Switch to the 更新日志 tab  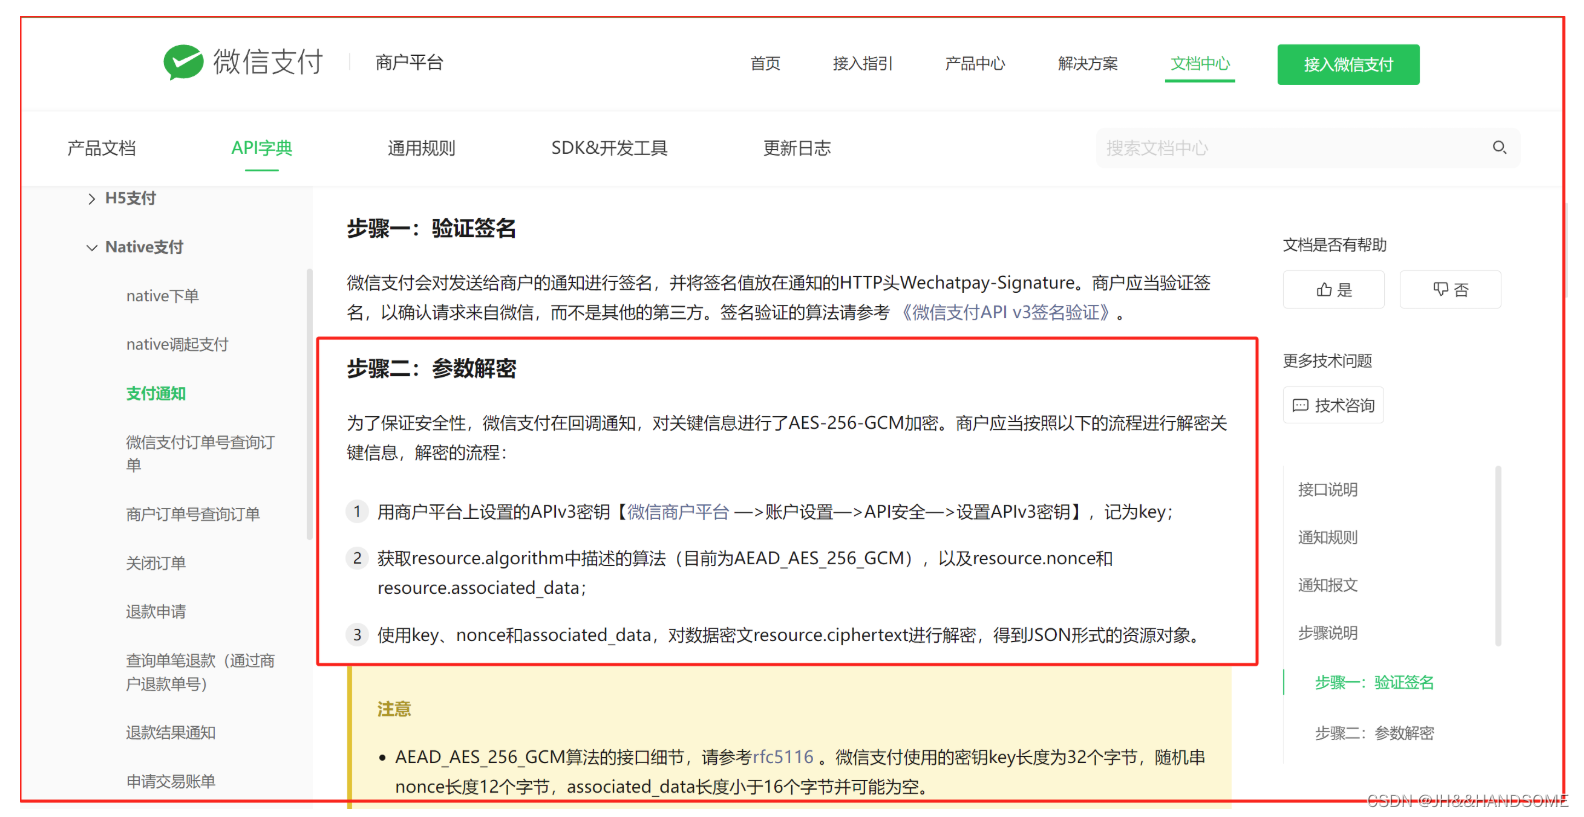[x=796, y=149]
